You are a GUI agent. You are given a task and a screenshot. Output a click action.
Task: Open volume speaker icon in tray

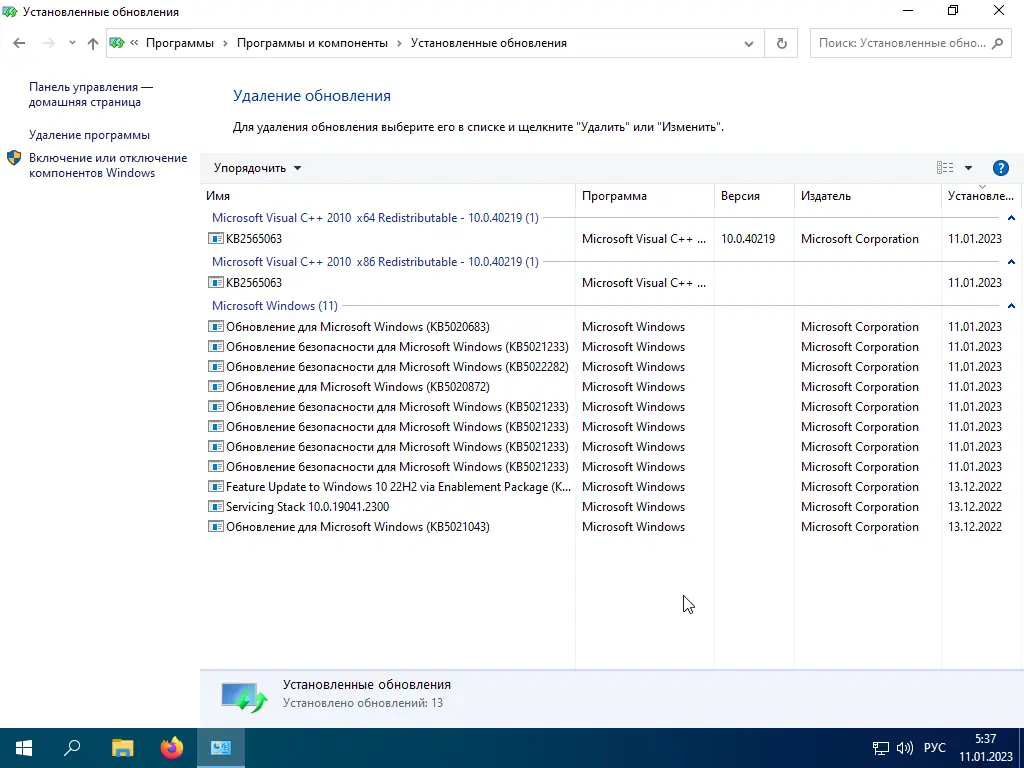click(x=904, y=748)
